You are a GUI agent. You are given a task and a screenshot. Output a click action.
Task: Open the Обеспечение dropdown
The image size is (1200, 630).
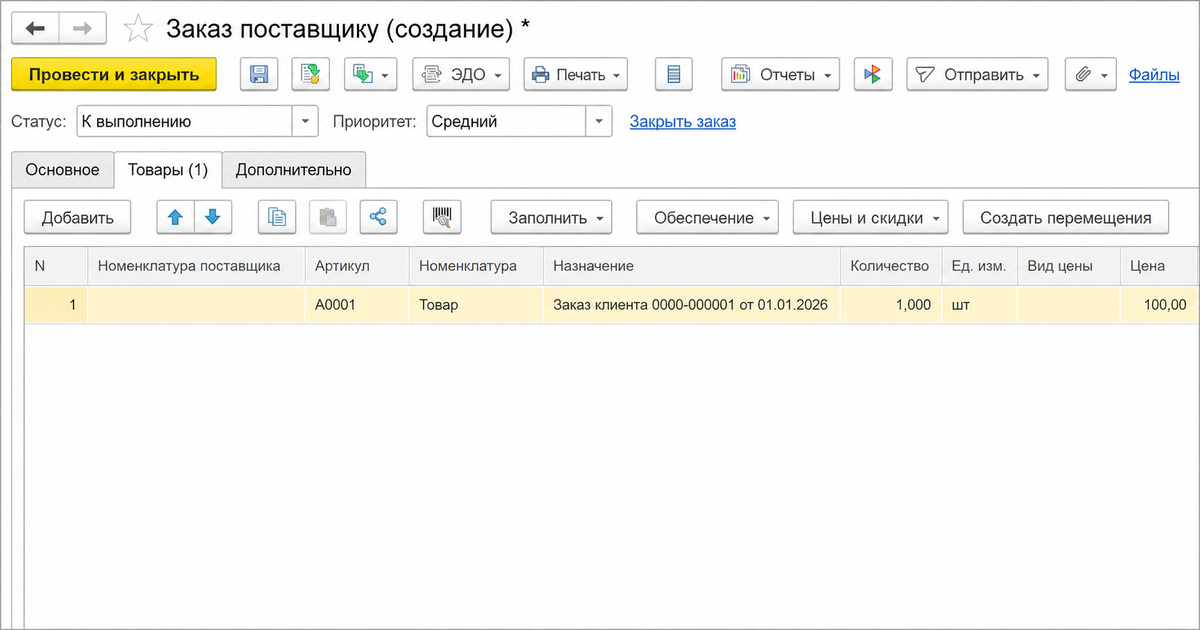[x=708, y=217]
